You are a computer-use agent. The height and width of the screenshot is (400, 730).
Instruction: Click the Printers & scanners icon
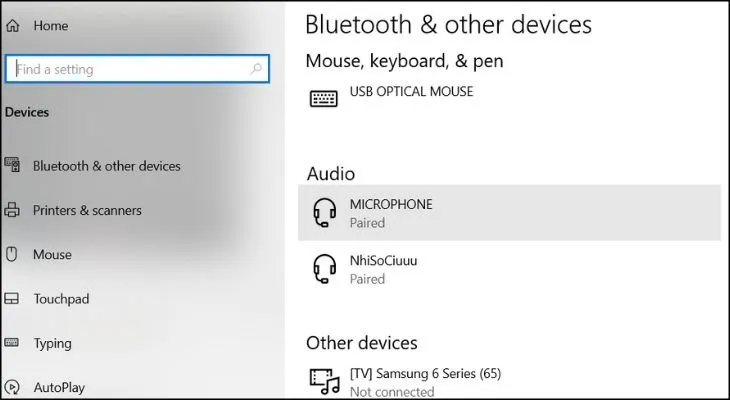(12, 210)
